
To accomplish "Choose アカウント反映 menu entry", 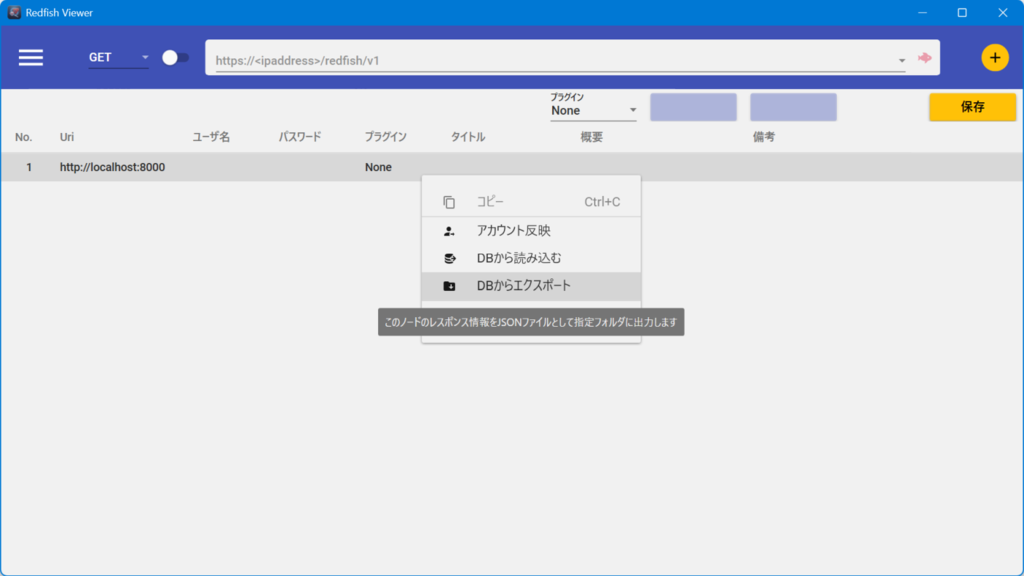I will pos(531,231).
